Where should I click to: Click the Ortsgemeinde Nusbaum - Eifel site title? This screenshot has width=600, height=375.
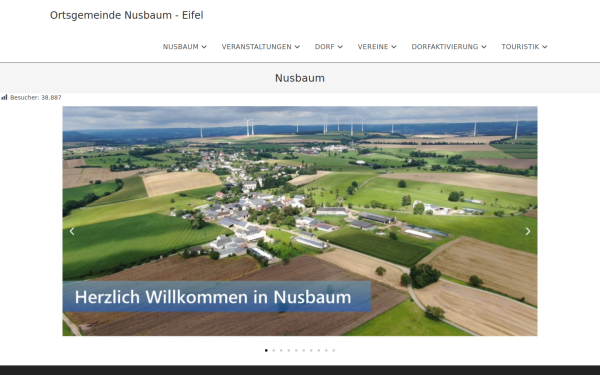[x=127, y=15]
